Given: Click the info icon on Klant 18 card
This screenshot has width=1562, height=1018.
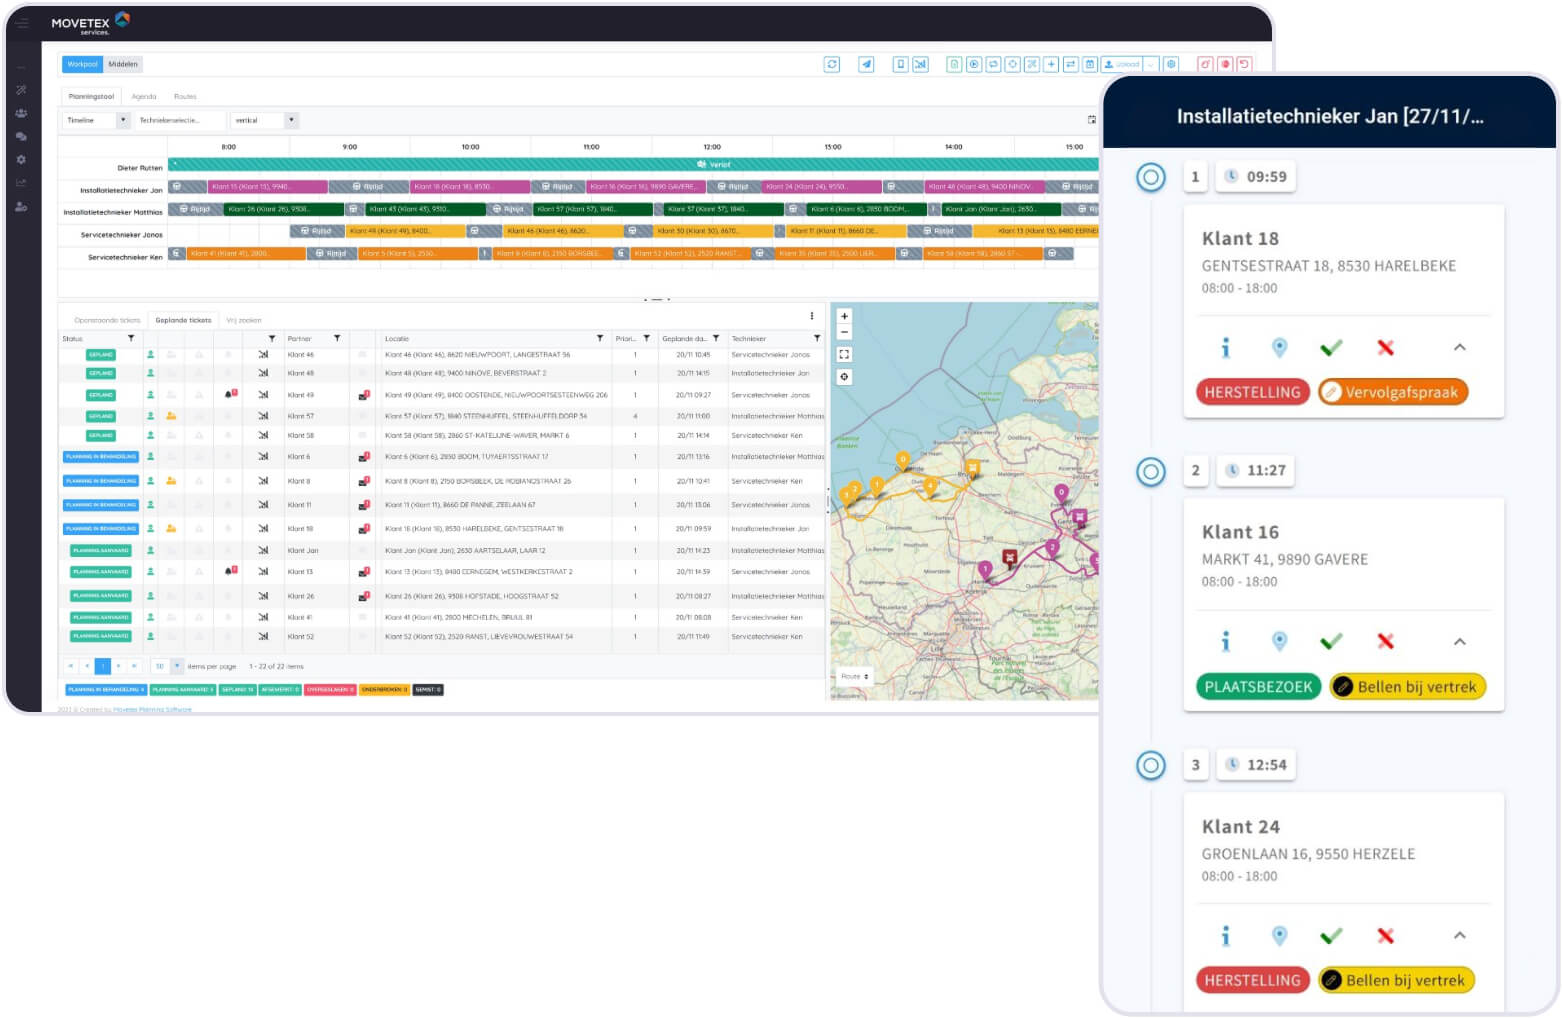Looking at the screenshot, I should click(x=1225, y=348).
